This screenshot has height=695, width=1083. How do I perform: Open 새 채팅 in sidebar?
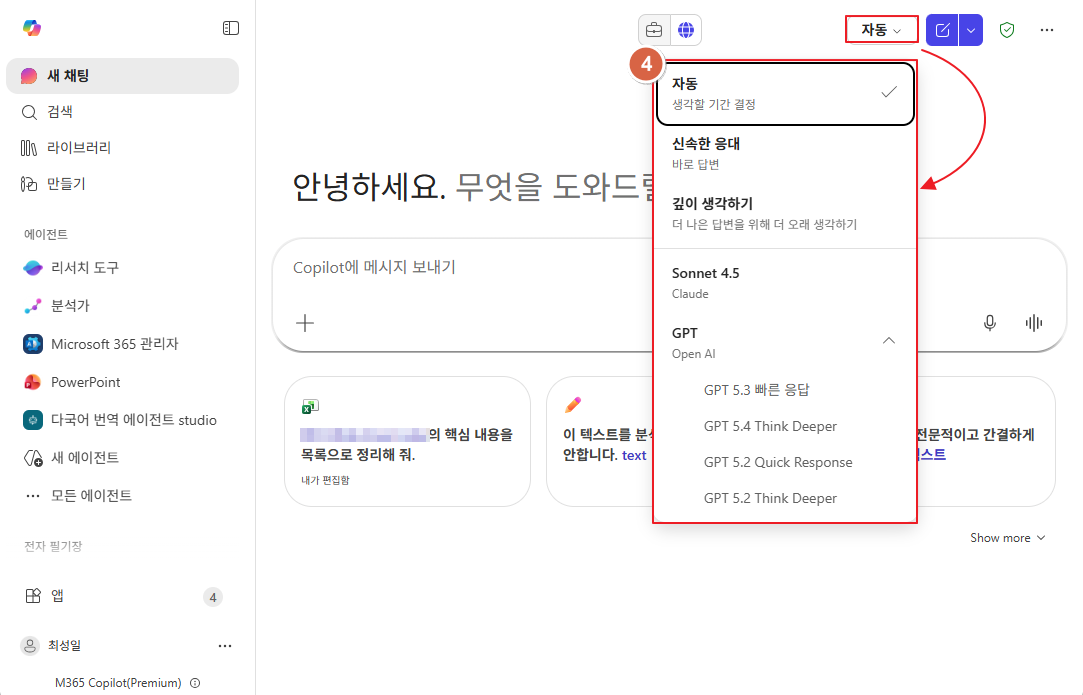(x=122, y=76)
